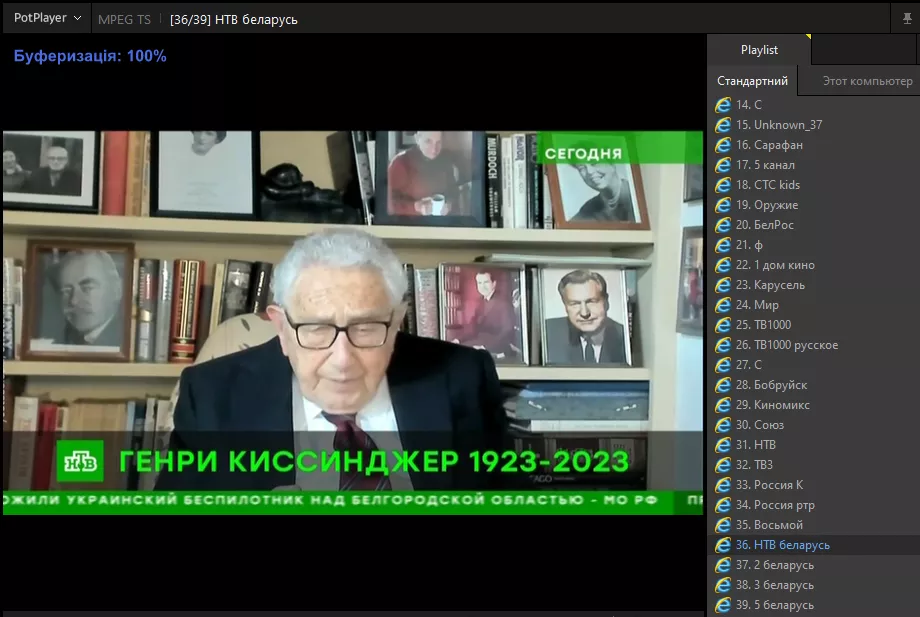Click the icon beside 23. Карусель

[723, 285]
